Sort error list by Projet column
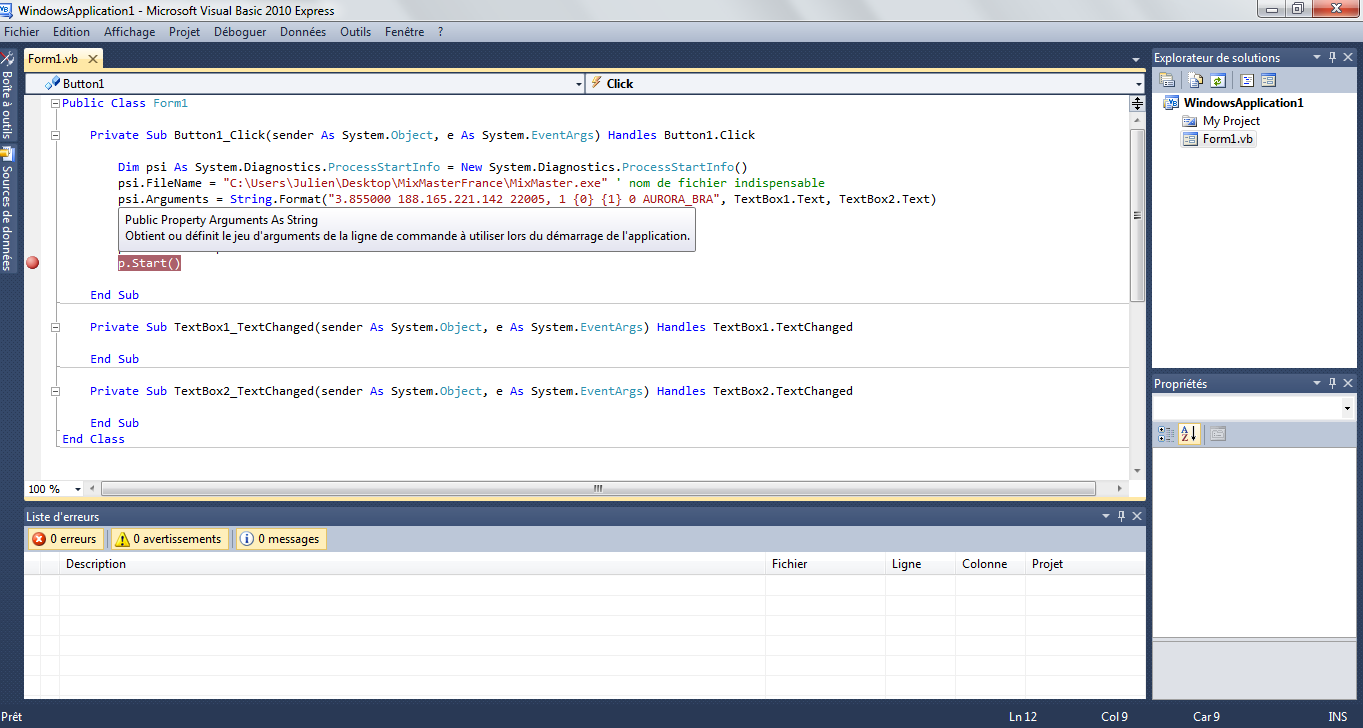This screenshot has width=1363, height=728. (1085, 564)
